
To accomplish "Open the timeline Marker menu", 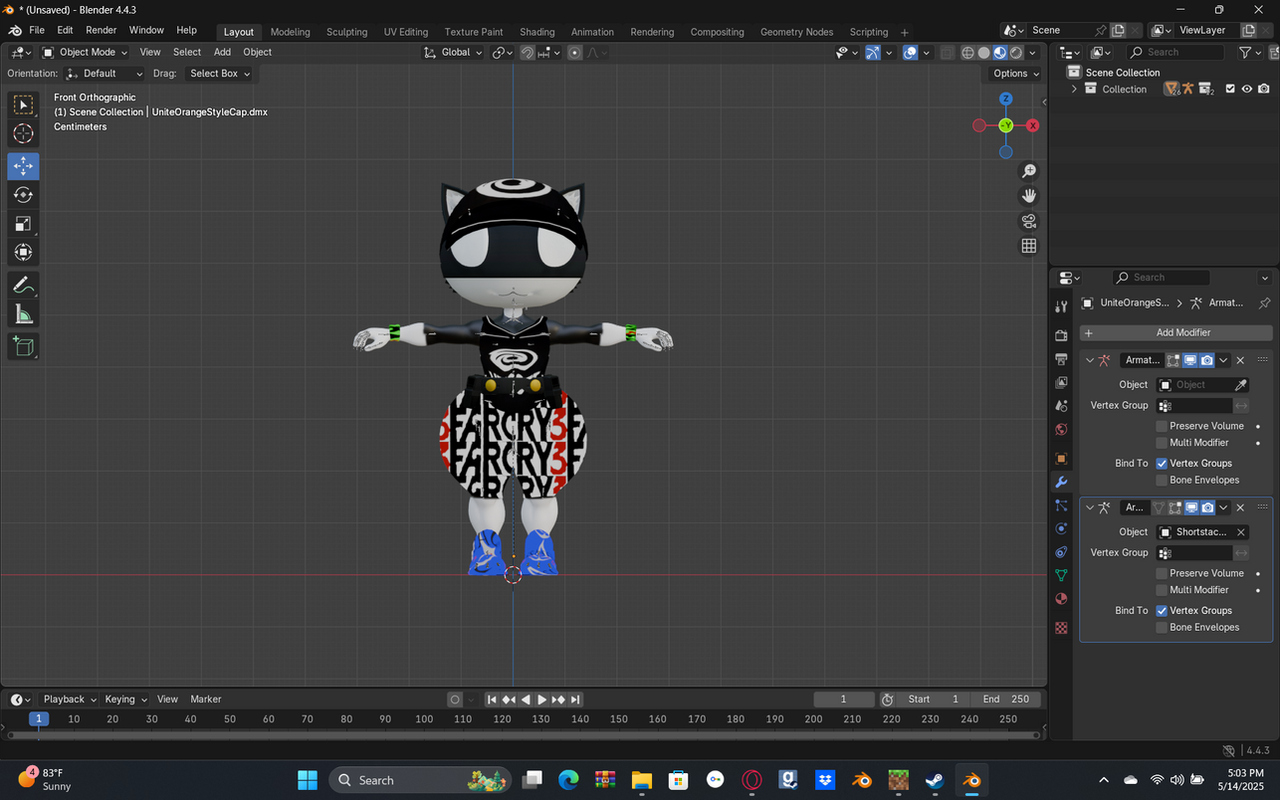I will tap(206, 699).
